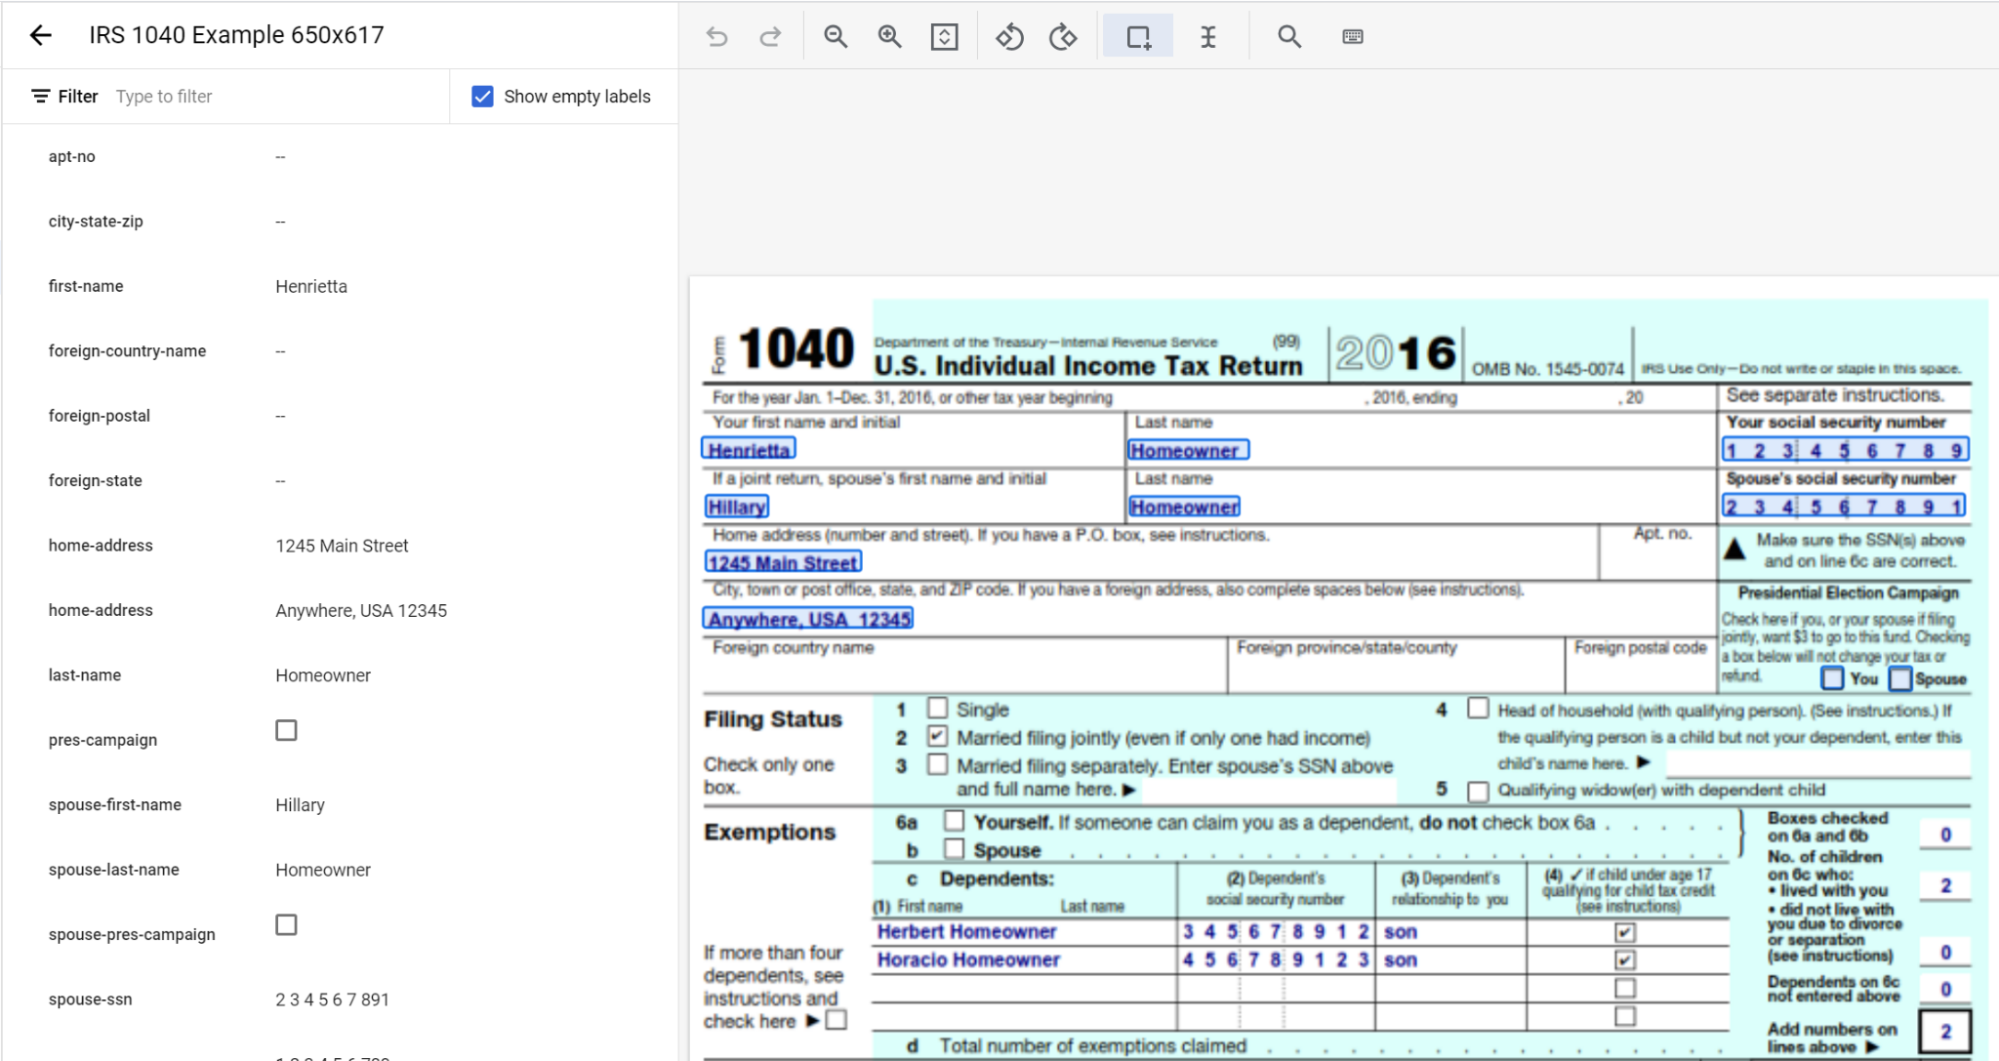Select the spouse-first-name label row
Image resolution: width=1999 pixels, height=1061 pixels.
114,804
